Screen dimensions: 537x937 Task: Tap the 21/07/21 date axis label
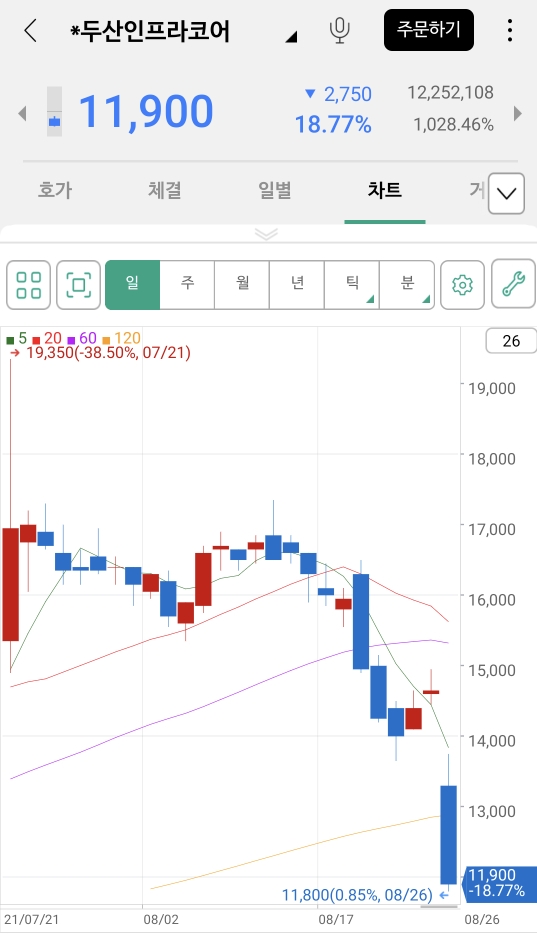click(31, 919)
